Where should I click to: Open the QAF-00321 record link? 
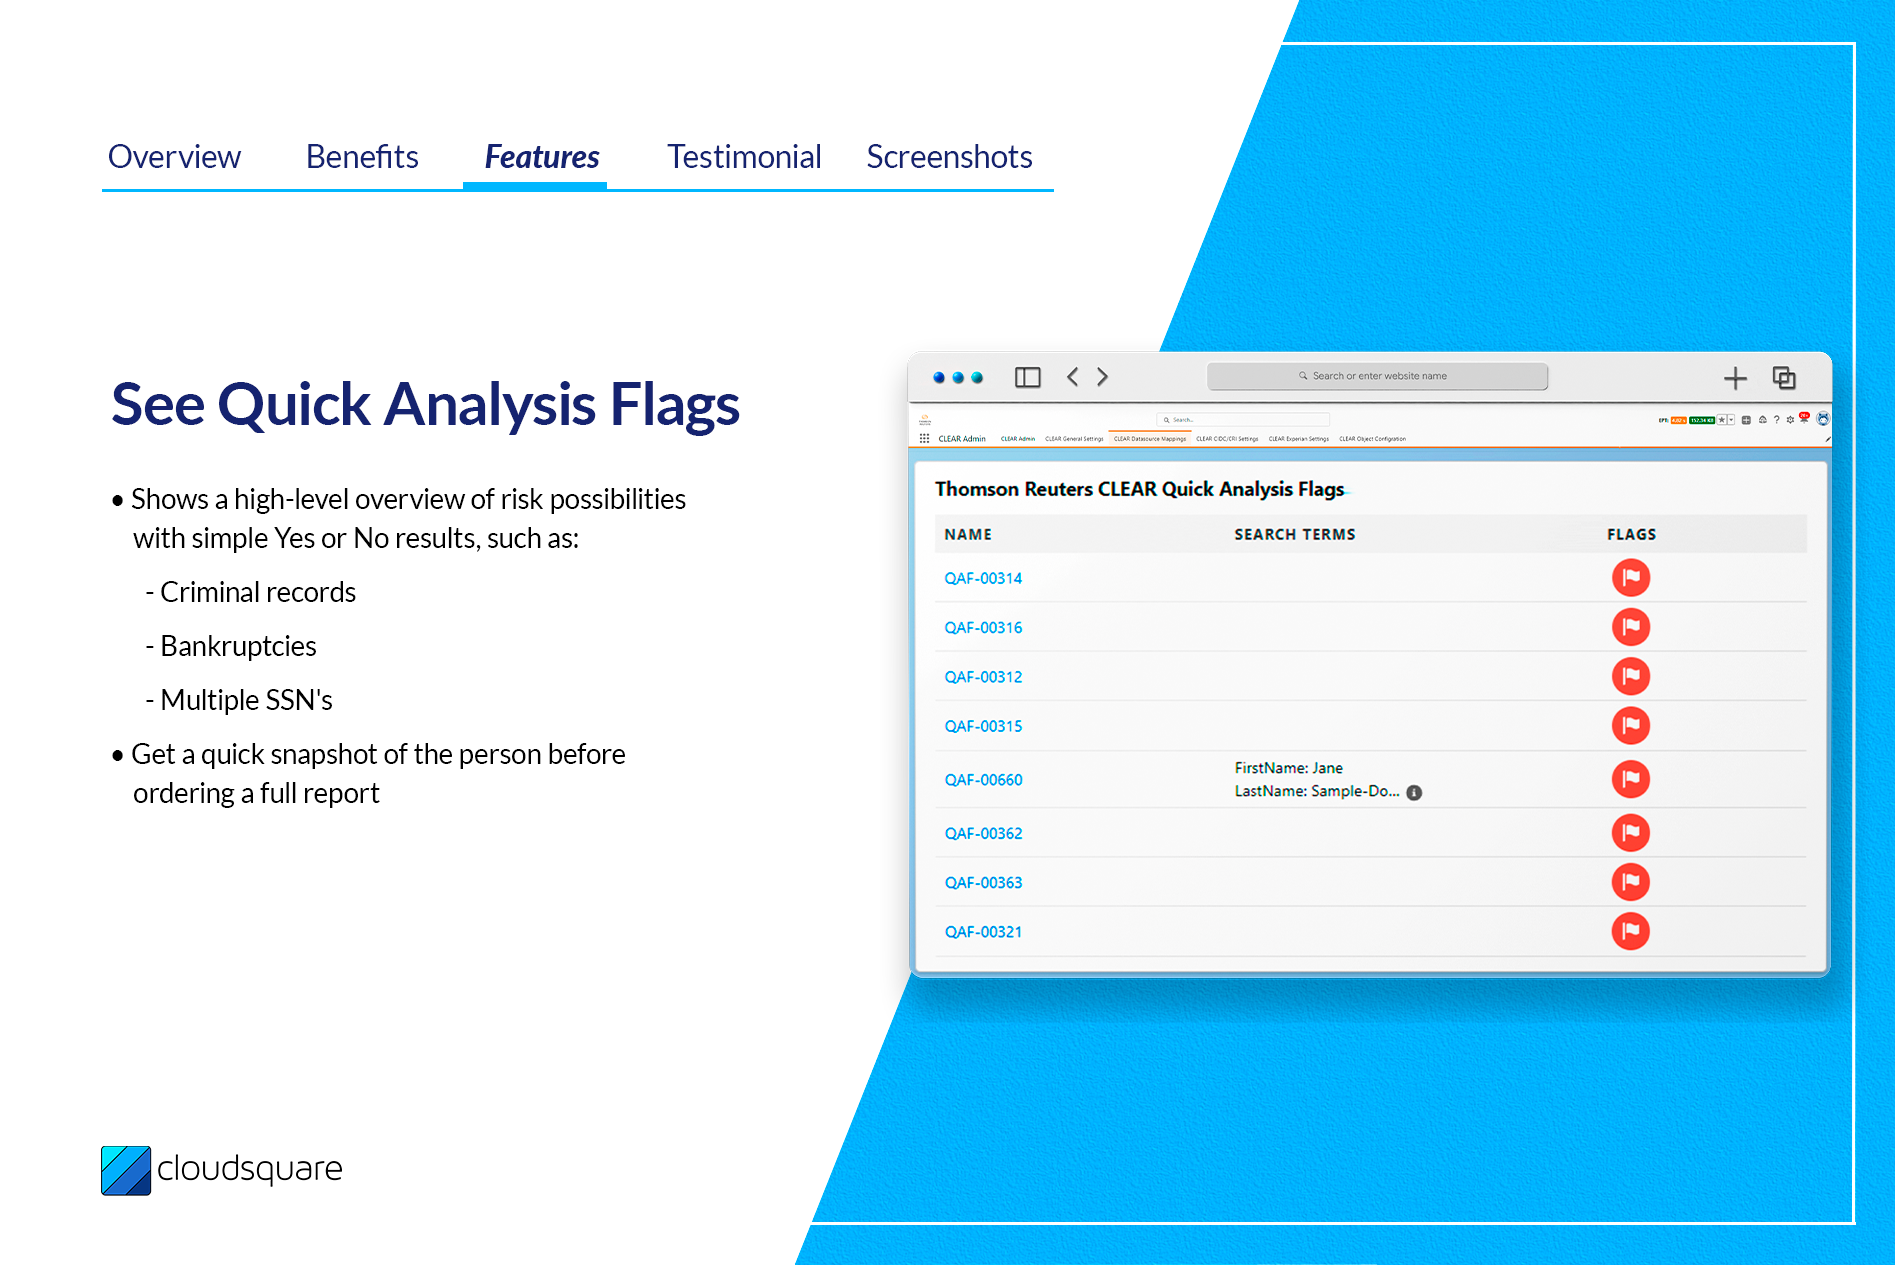(x=983, y=932)
